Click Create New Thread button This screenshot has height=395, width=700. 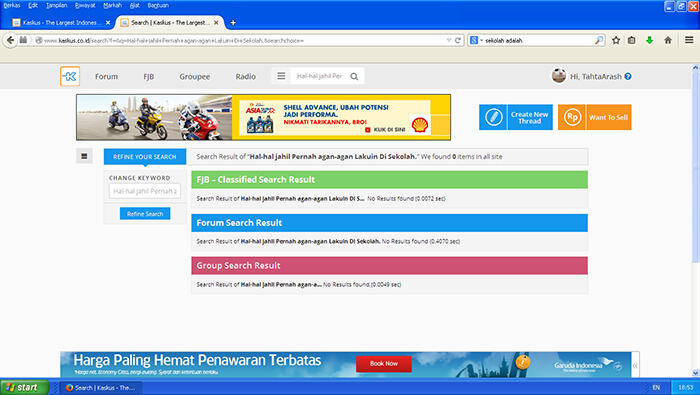pos(516,117)
